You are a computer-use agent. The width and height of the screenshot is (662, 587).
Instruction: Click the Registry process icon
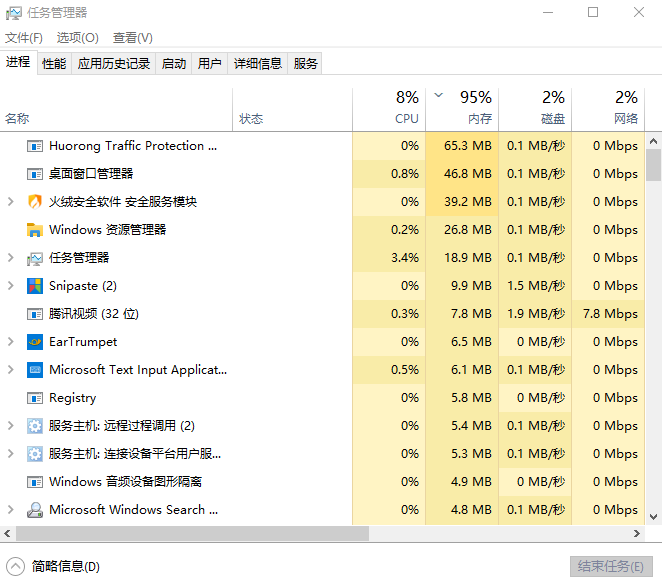(x=35, y=398)
